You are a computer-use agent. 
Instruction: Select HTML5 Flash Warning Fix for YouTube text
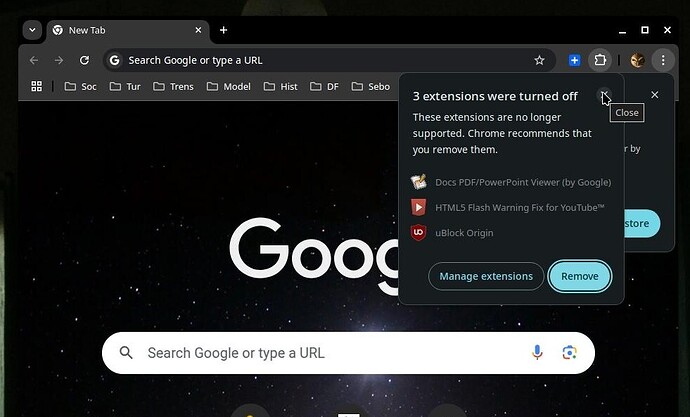coord(520,208)
